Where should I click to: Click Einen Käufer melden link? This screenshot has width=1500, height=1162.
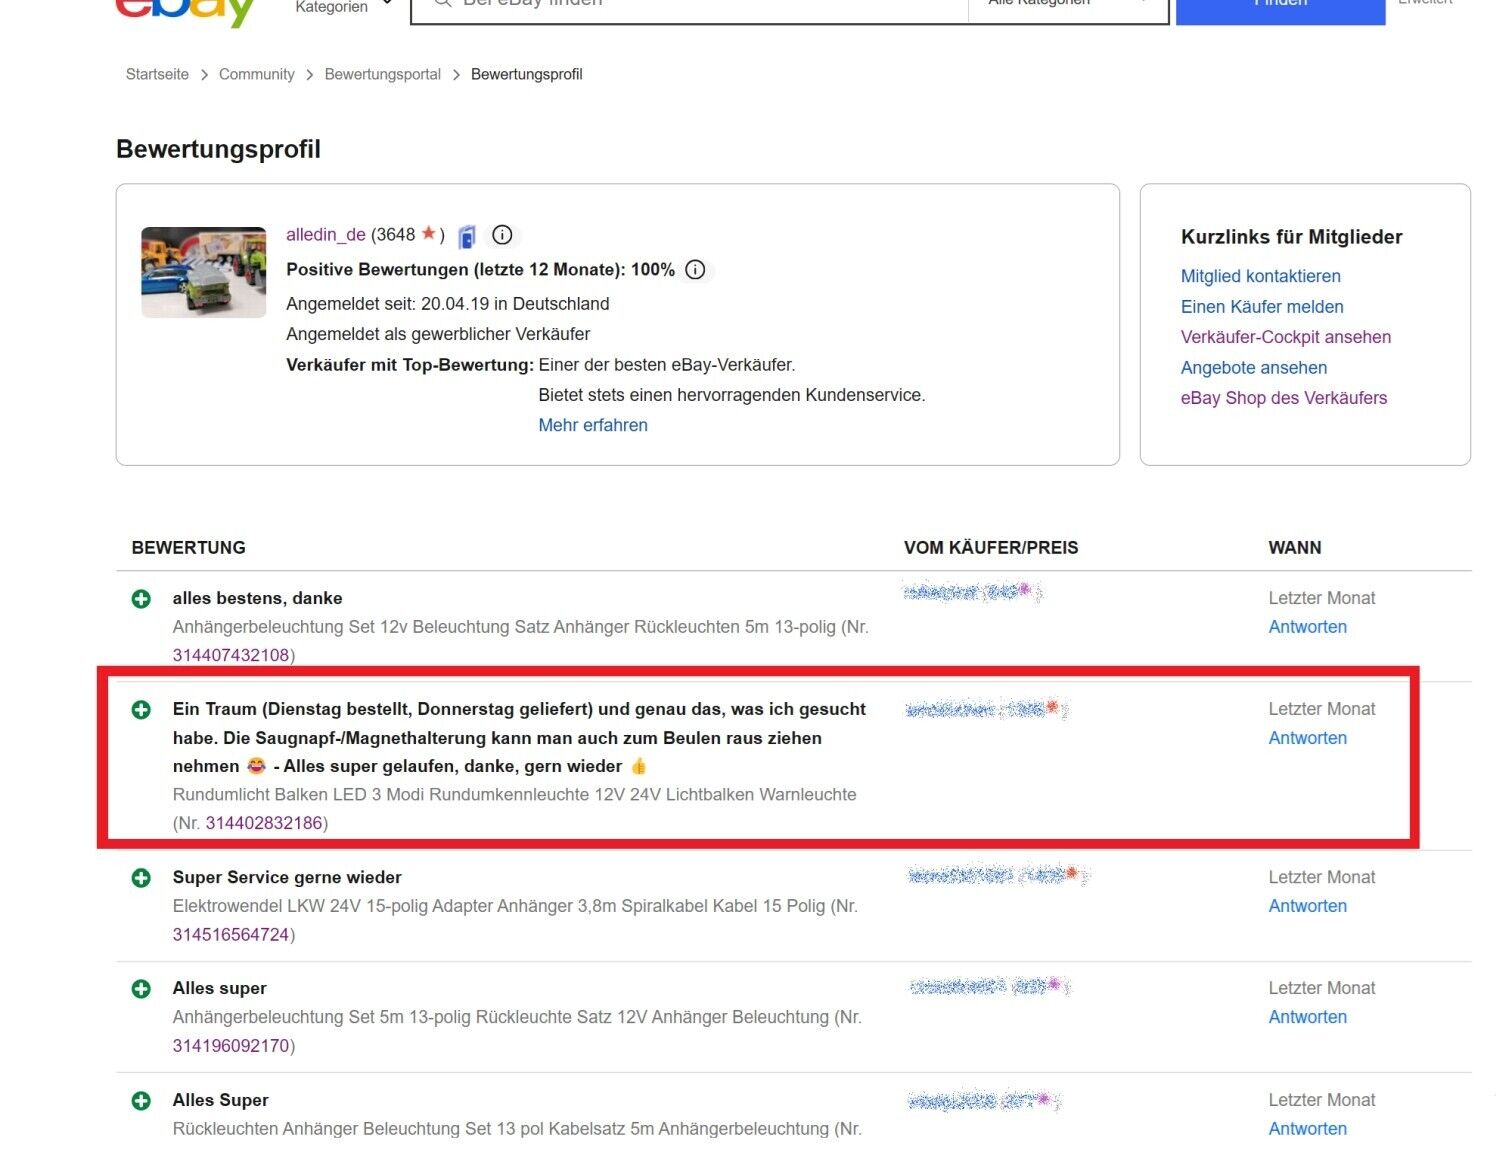pos(1262,307)
